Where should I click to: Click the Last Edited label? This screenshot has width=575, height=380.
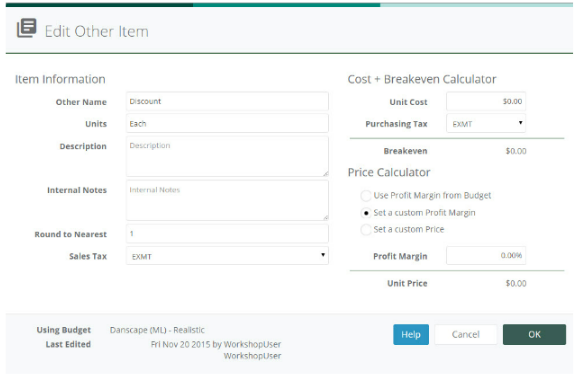(x=68, y=344)
